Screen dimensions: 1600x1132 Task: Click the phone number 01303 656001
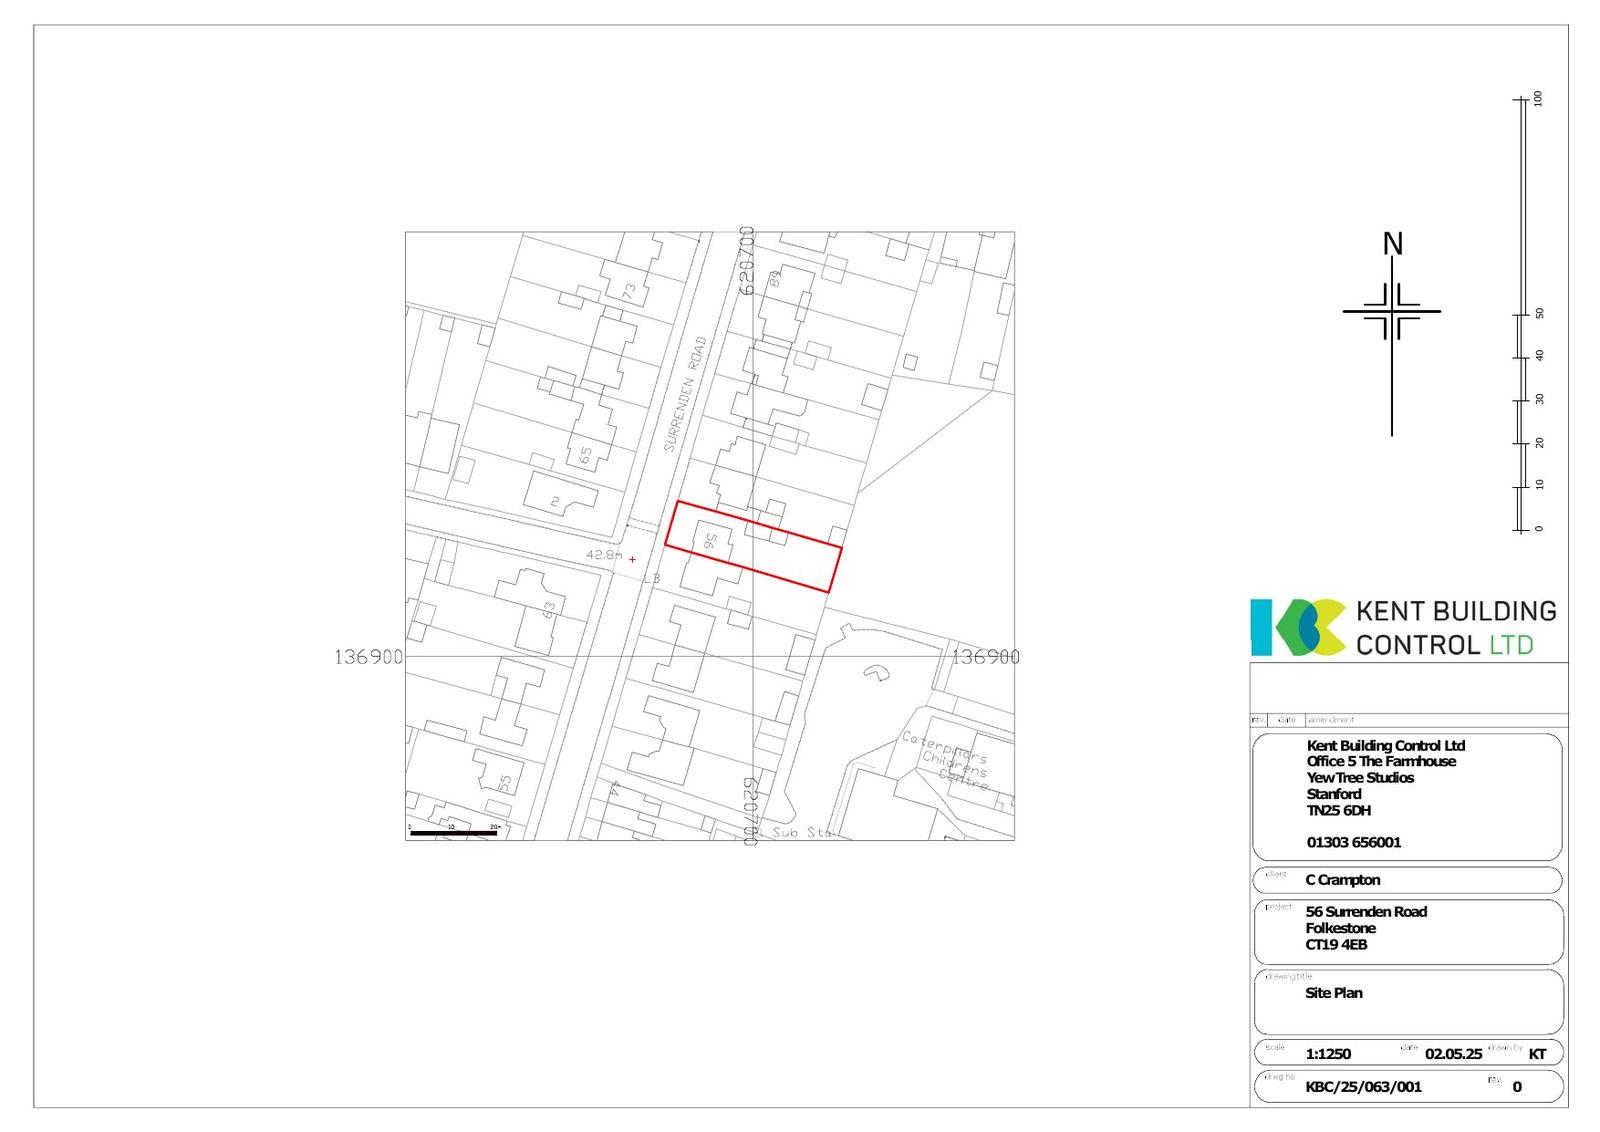(1353, 842)
